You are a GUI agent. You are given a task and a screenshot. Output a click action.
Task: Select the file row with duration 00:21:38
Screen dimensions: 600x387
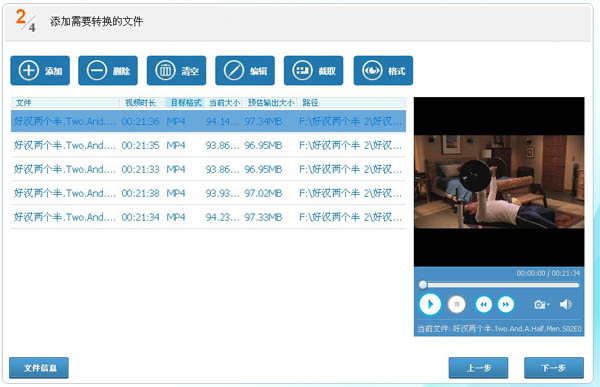[x=208, y=193]
